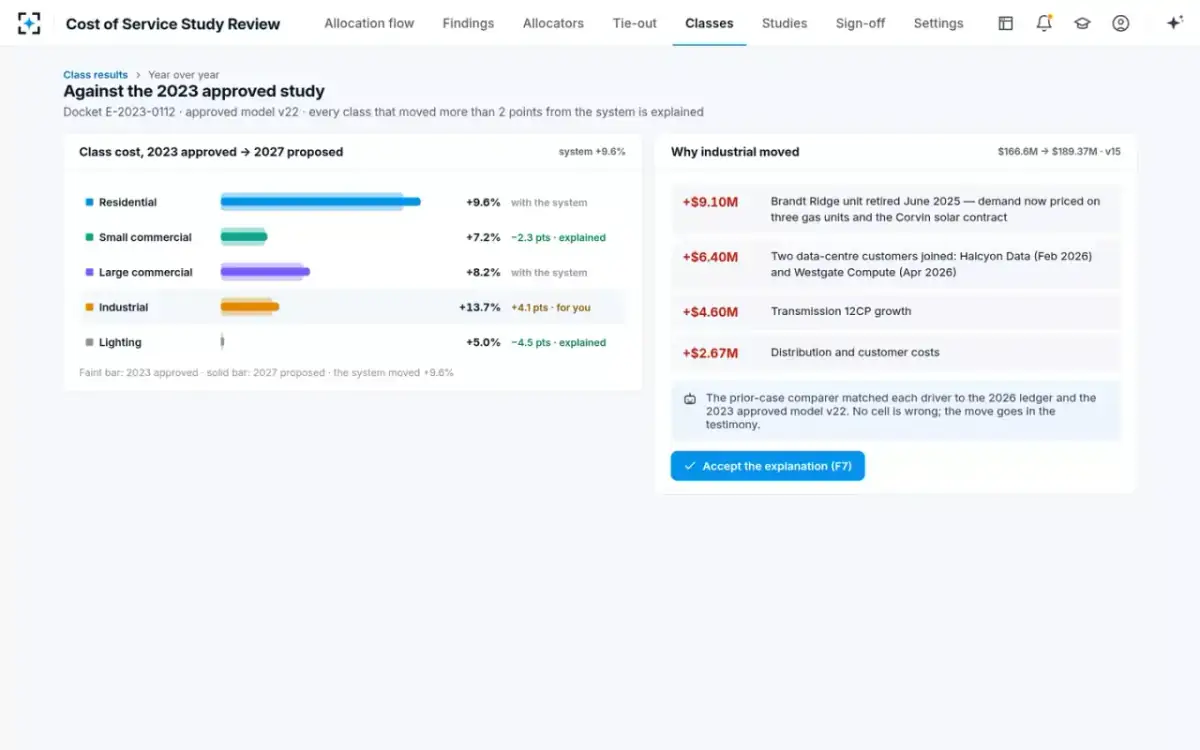Screen dimensions: 1200x750
Task: Open the Settings tab
Action: coord(938,23)
